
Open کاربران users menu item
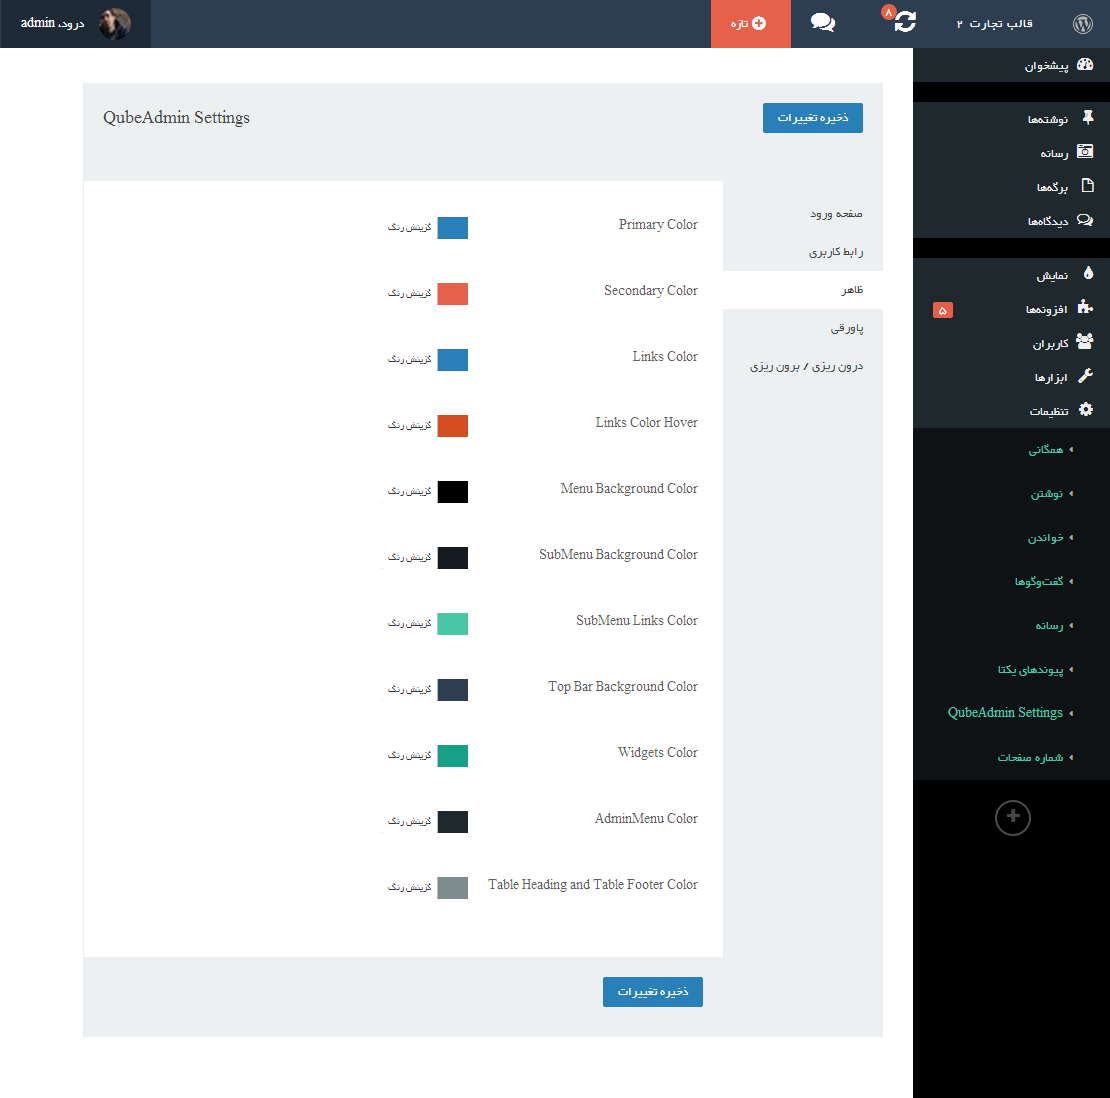point(1011,343)
